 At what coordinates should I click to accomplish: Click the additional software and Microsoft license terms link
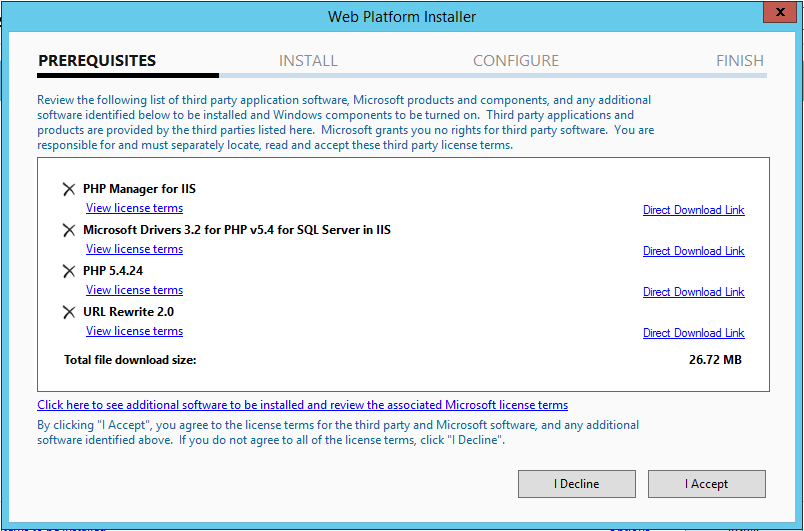(302, 405)
